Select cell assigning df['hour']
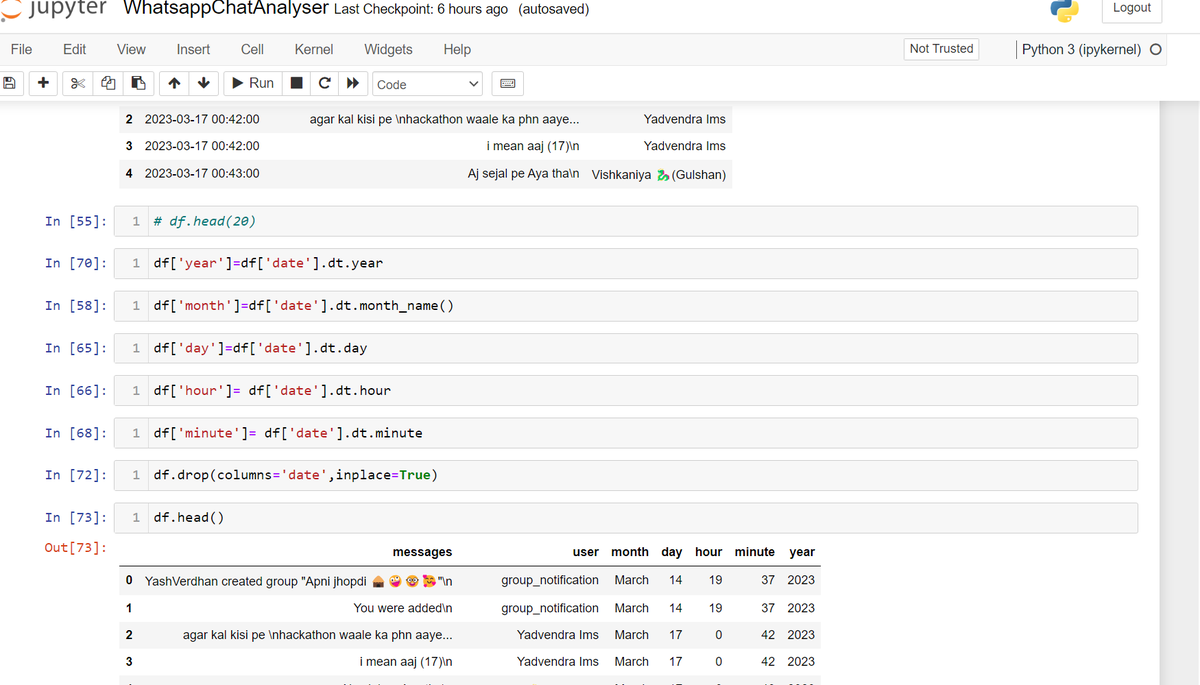This screenshot has width=1200, height=685. pos(628,390)
